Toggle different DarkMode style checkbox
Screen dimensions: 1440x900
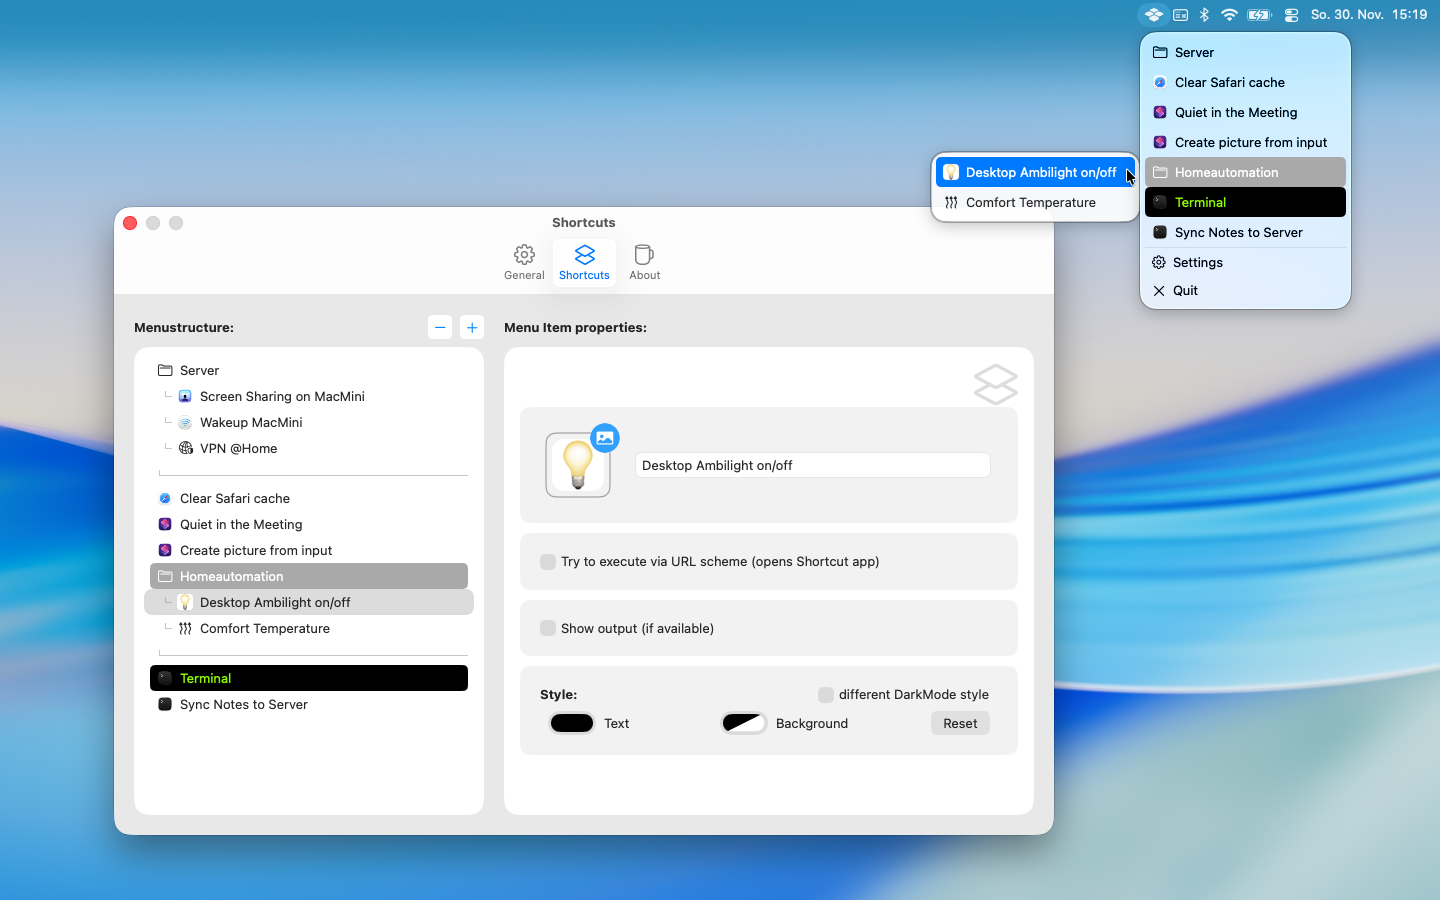[826, 694]
